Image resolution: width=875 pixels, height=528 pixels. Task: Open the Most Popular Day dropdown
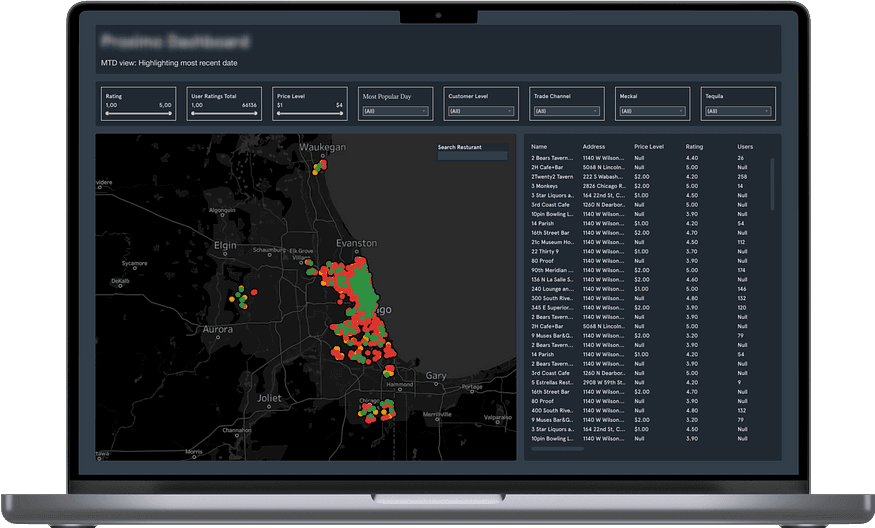click(395, 111)
